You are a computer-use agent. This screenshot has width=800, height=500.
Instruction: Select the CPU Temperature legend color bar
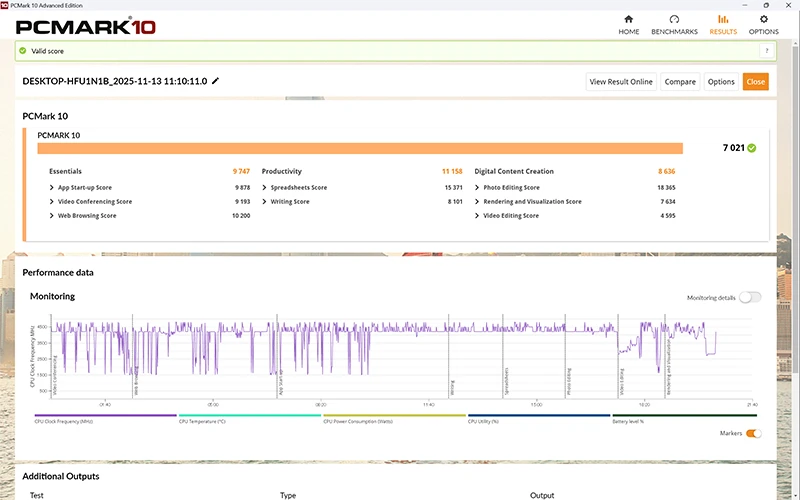pos(249,415)
